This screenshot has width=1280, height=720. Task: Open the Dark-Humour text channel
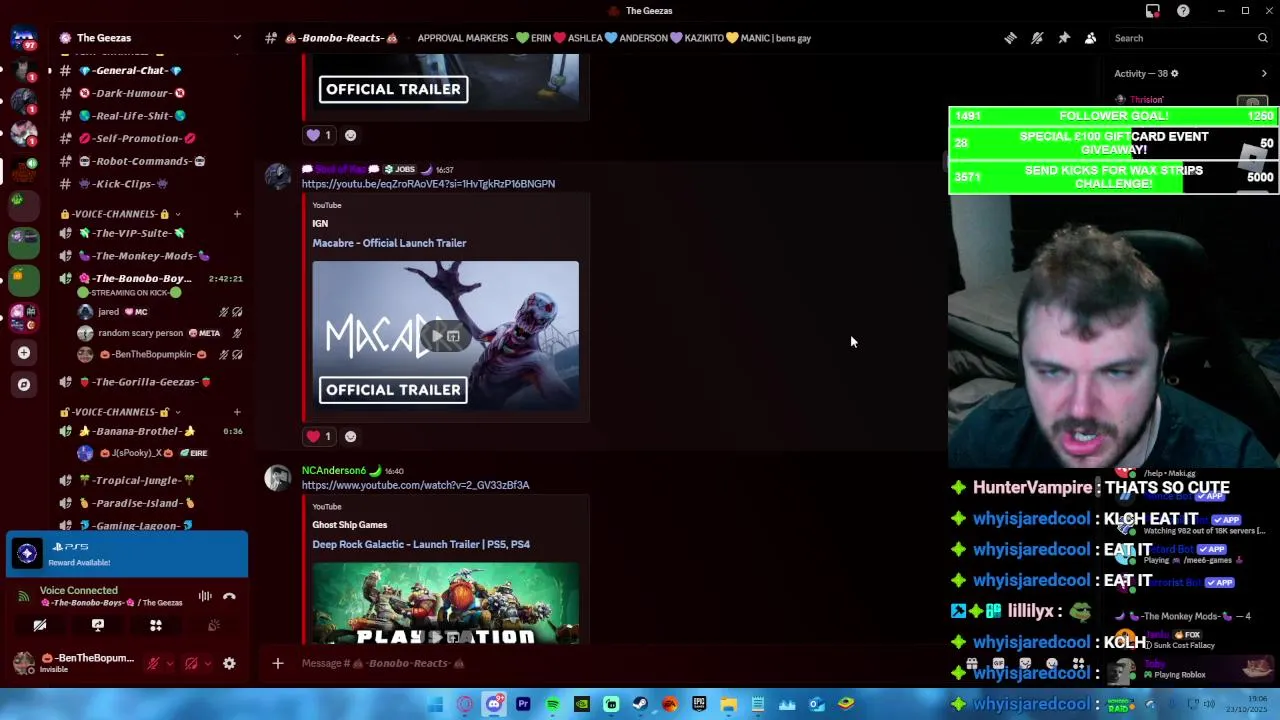pos(131,93)
